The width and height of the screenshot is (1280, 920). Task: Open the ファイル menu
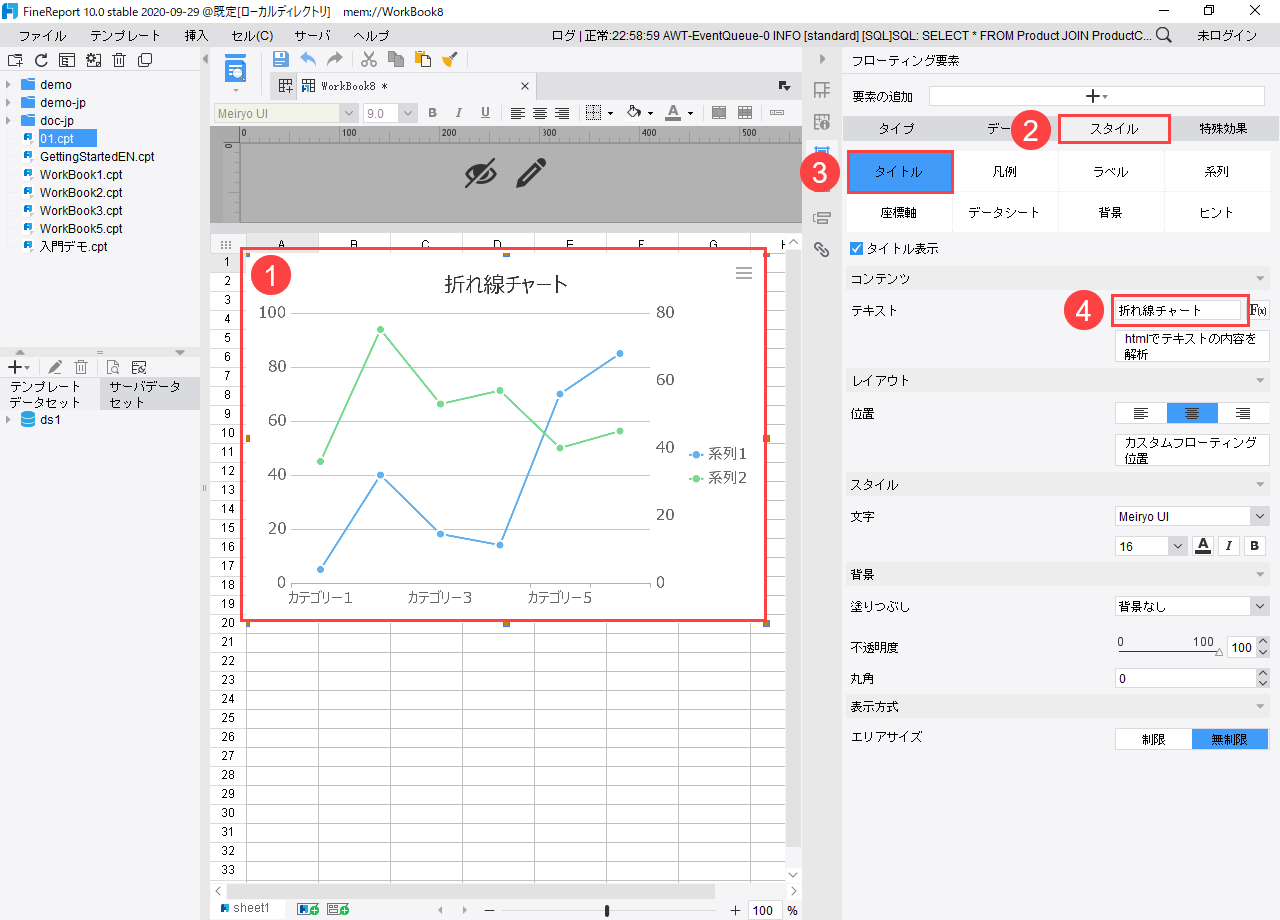[x=42, y=35]
